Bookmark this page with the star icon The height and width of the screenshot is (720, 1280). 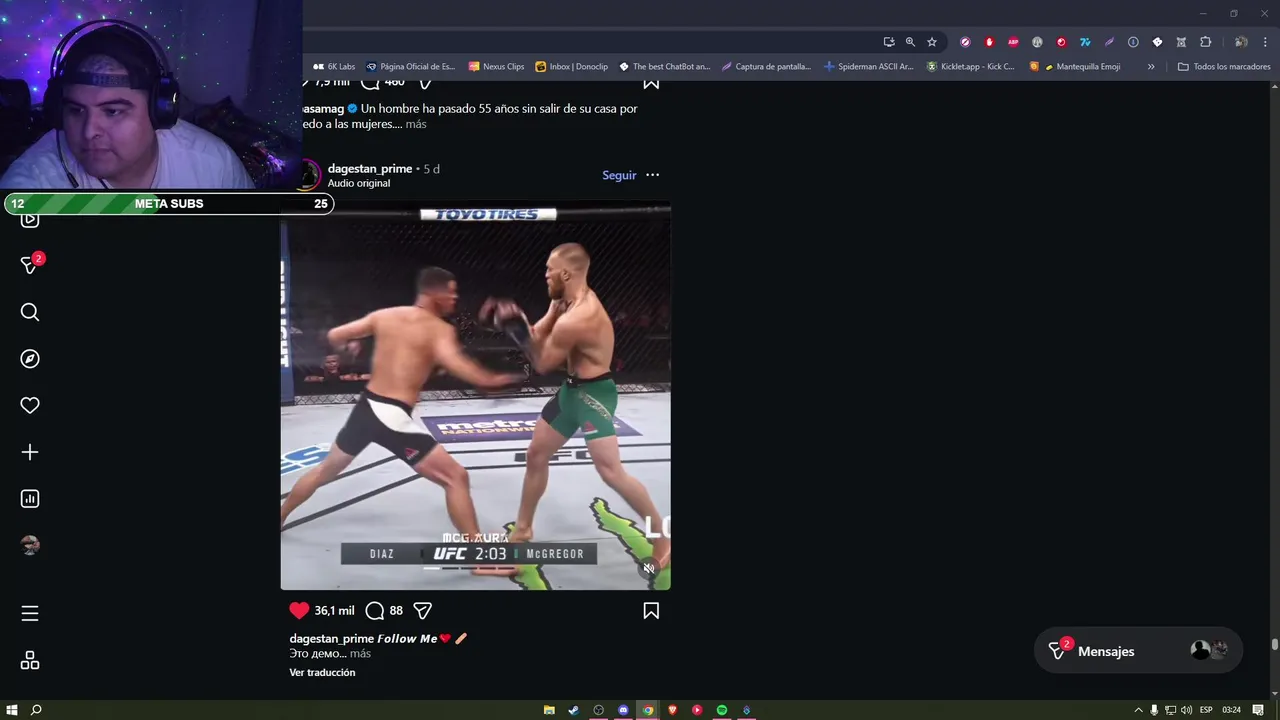[932, 42]
